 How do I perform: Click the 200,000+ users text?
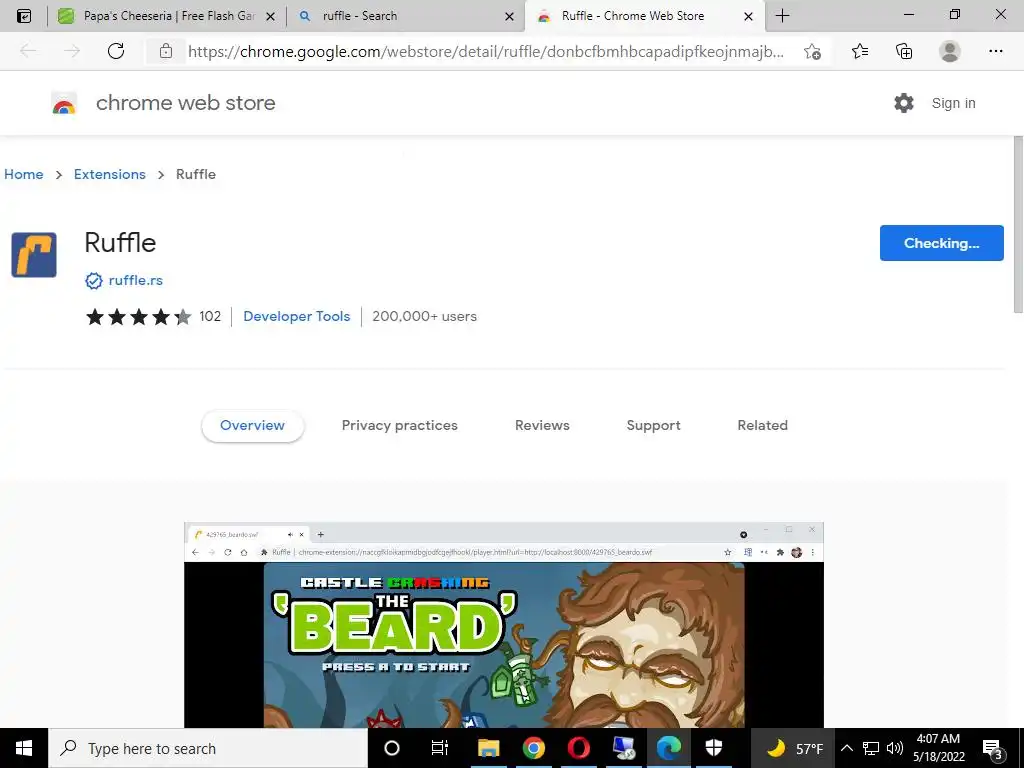[x=424, y=316]
